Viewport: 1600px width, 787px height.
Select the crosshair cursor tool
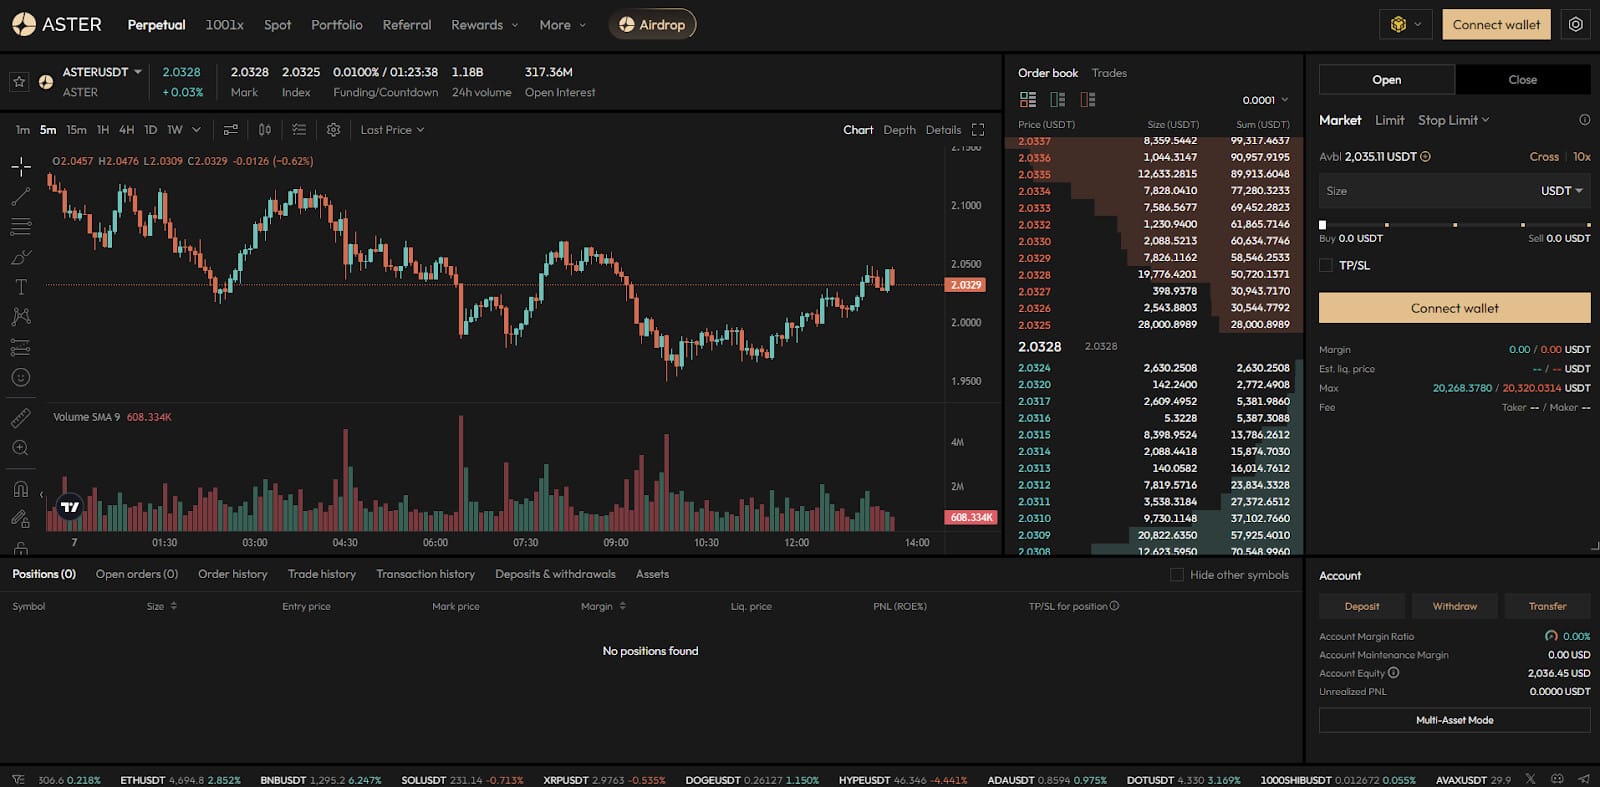pyautogui.click(x=21, y=166)
